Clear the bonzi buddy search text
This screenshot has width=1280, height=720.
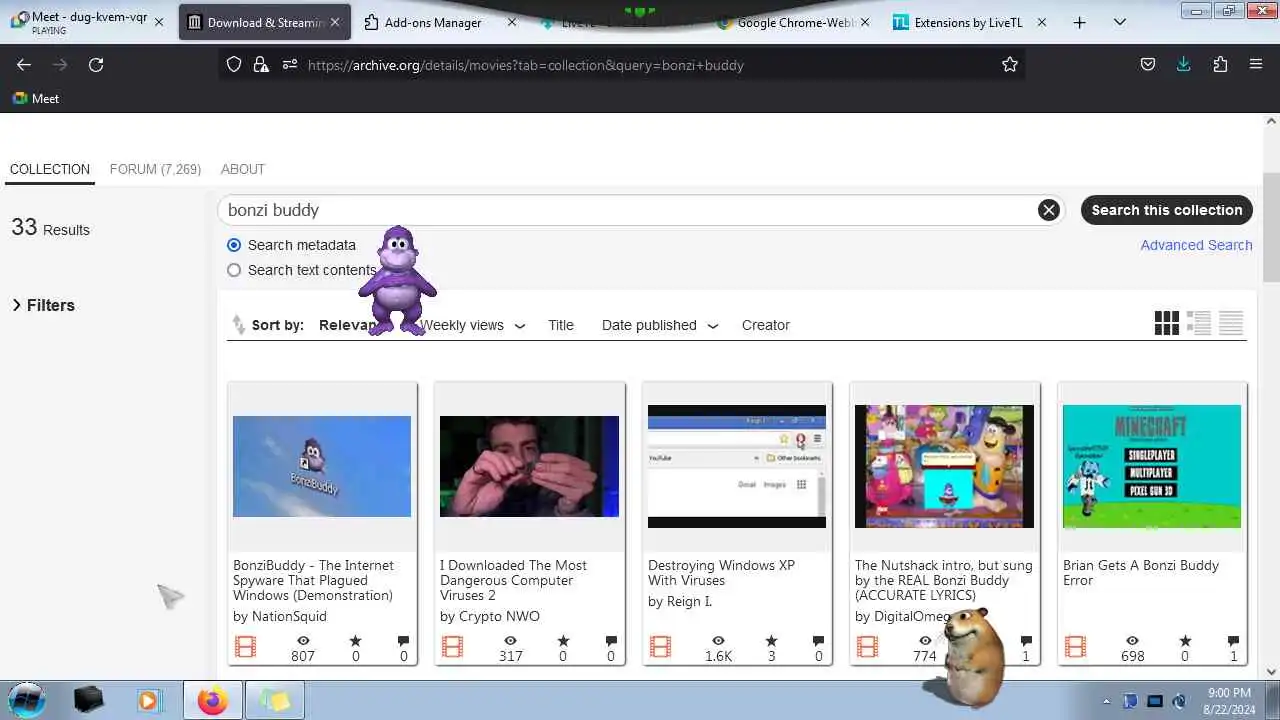coord(1048,210)
